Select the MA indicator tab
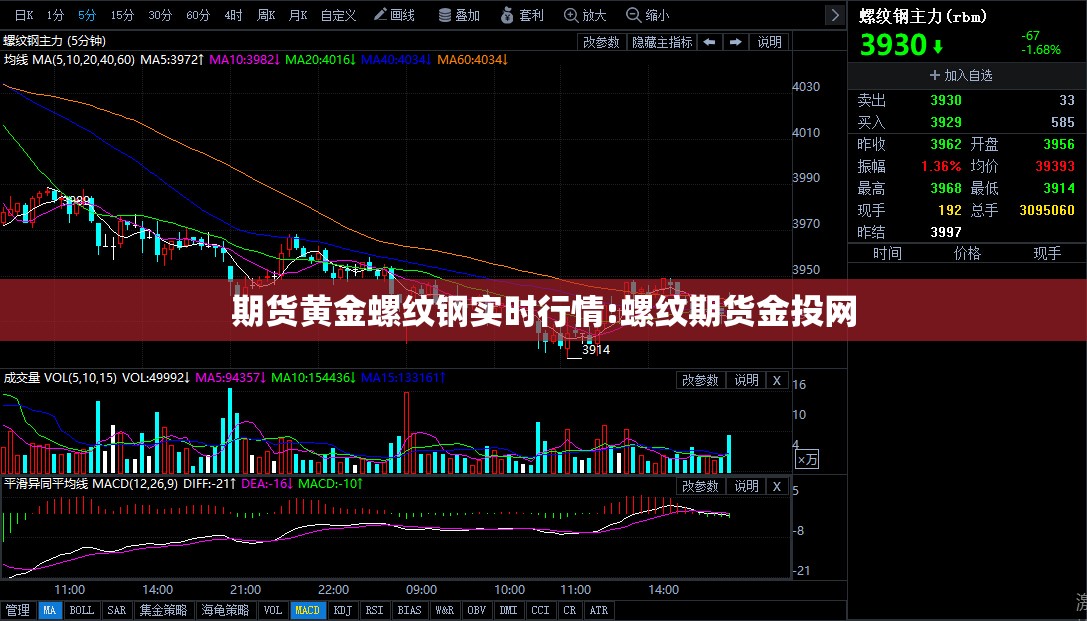1087x621 pixels. [49, 610]
